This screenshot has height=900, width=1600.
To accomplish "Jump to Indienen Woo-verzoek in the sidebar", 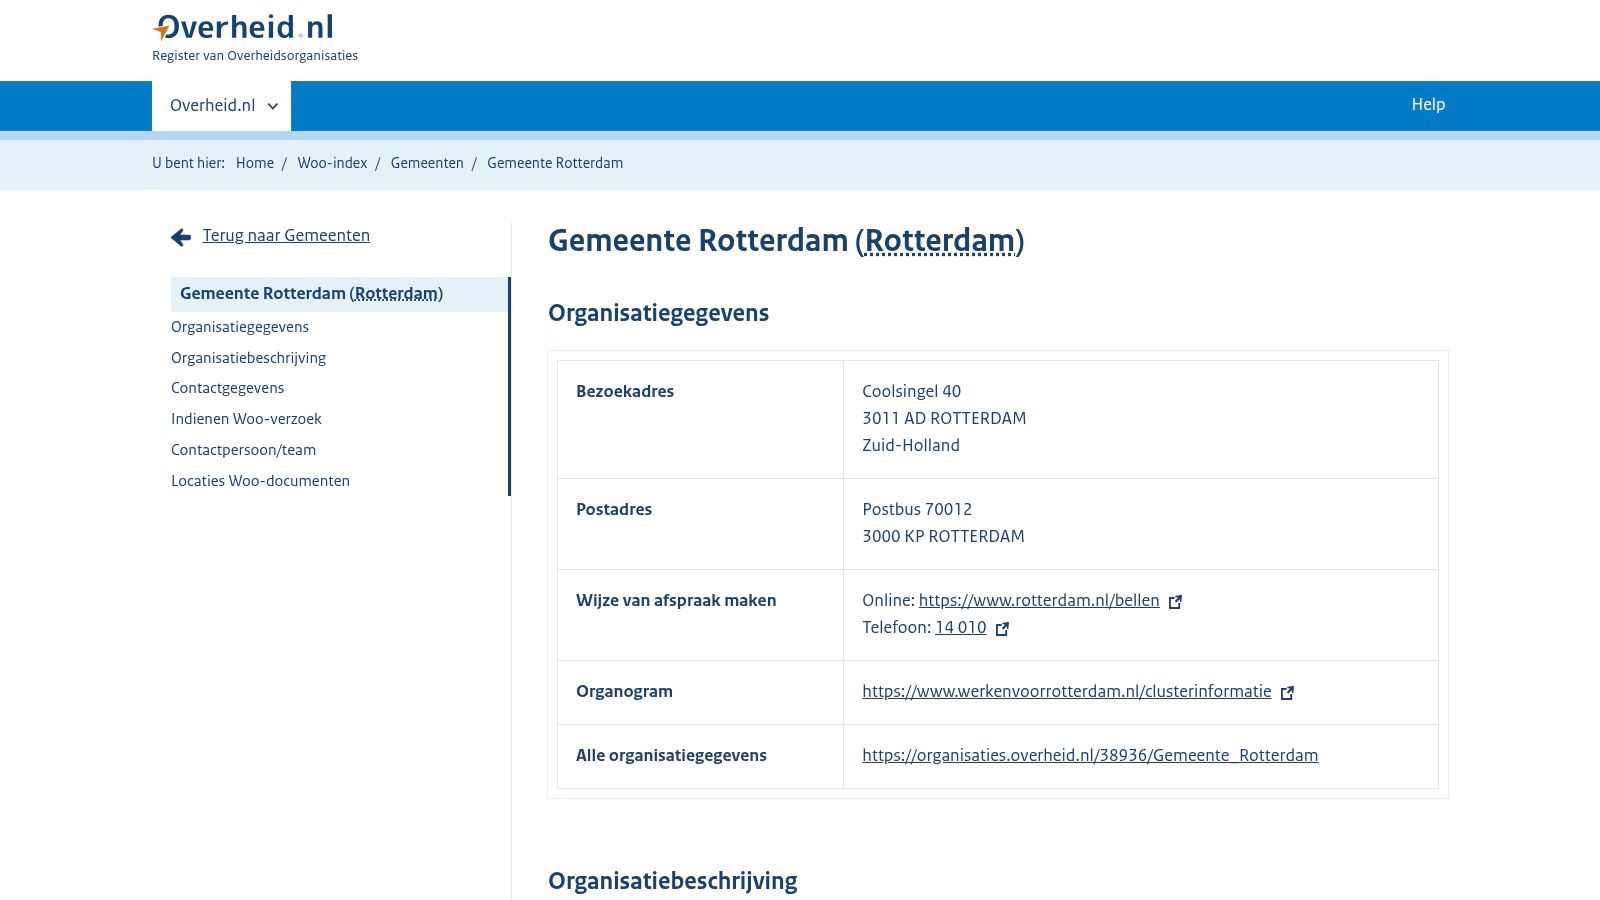I will (246, 419).
